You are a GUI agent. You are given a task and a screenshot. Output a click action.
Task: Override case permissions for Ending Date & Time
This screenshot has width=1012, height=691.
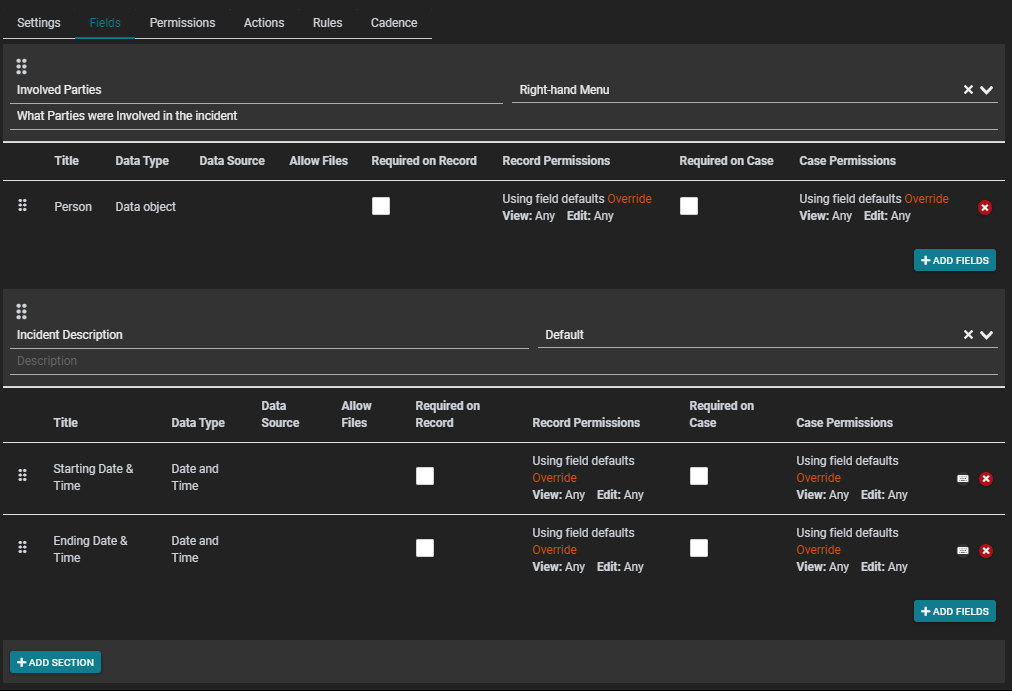(x=818, y=550)
